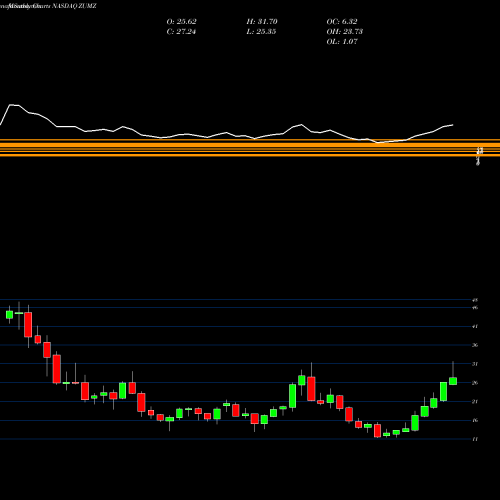Click the price axis label '16'

coord(475,420)
